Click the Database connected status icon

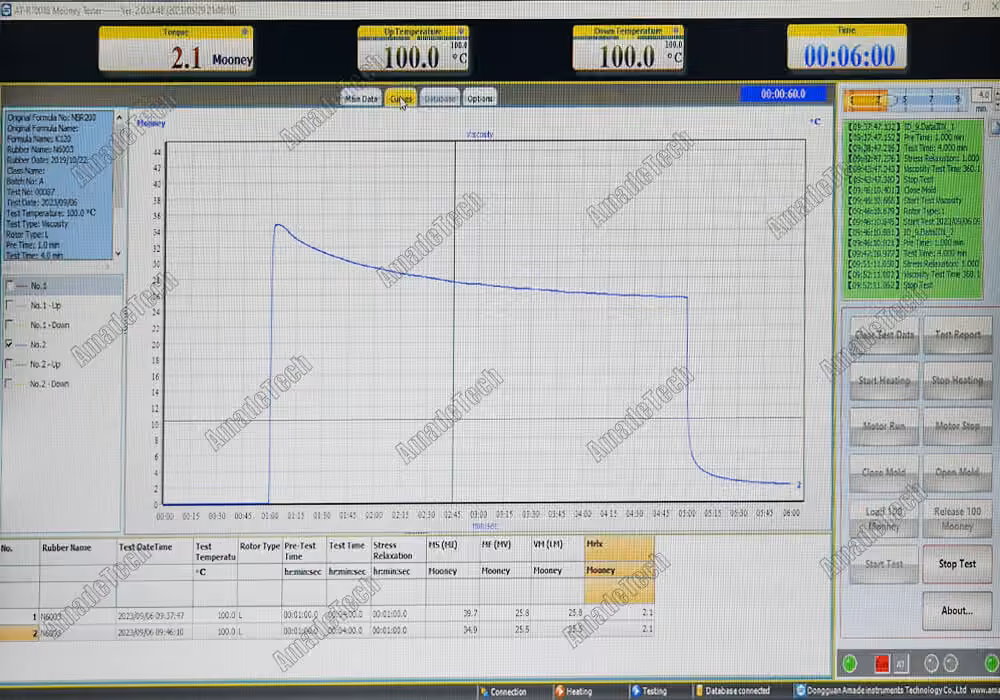click(699, 691)
